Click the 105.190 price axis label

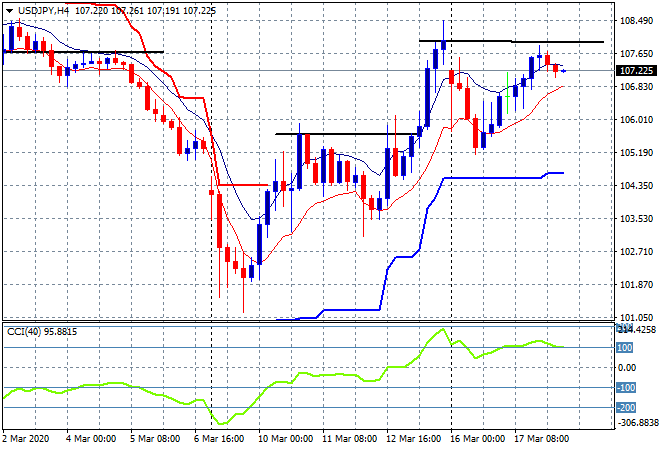coord(636,153)
